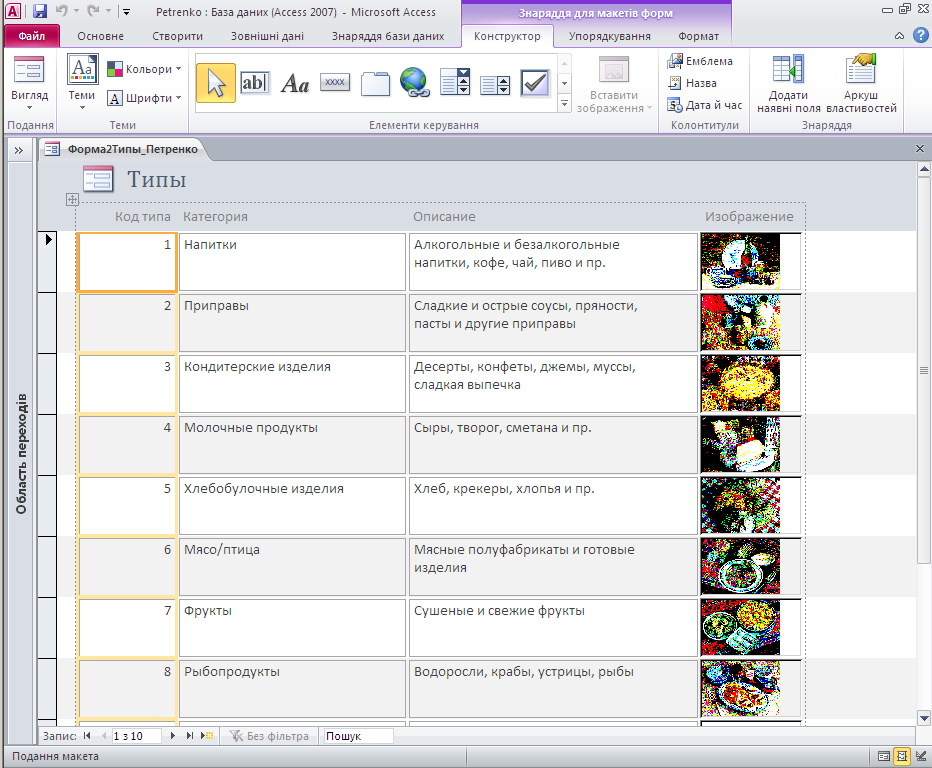
Task: Open the Property Sheet (Аркуш властивостей)
Action: coord(861,85)
